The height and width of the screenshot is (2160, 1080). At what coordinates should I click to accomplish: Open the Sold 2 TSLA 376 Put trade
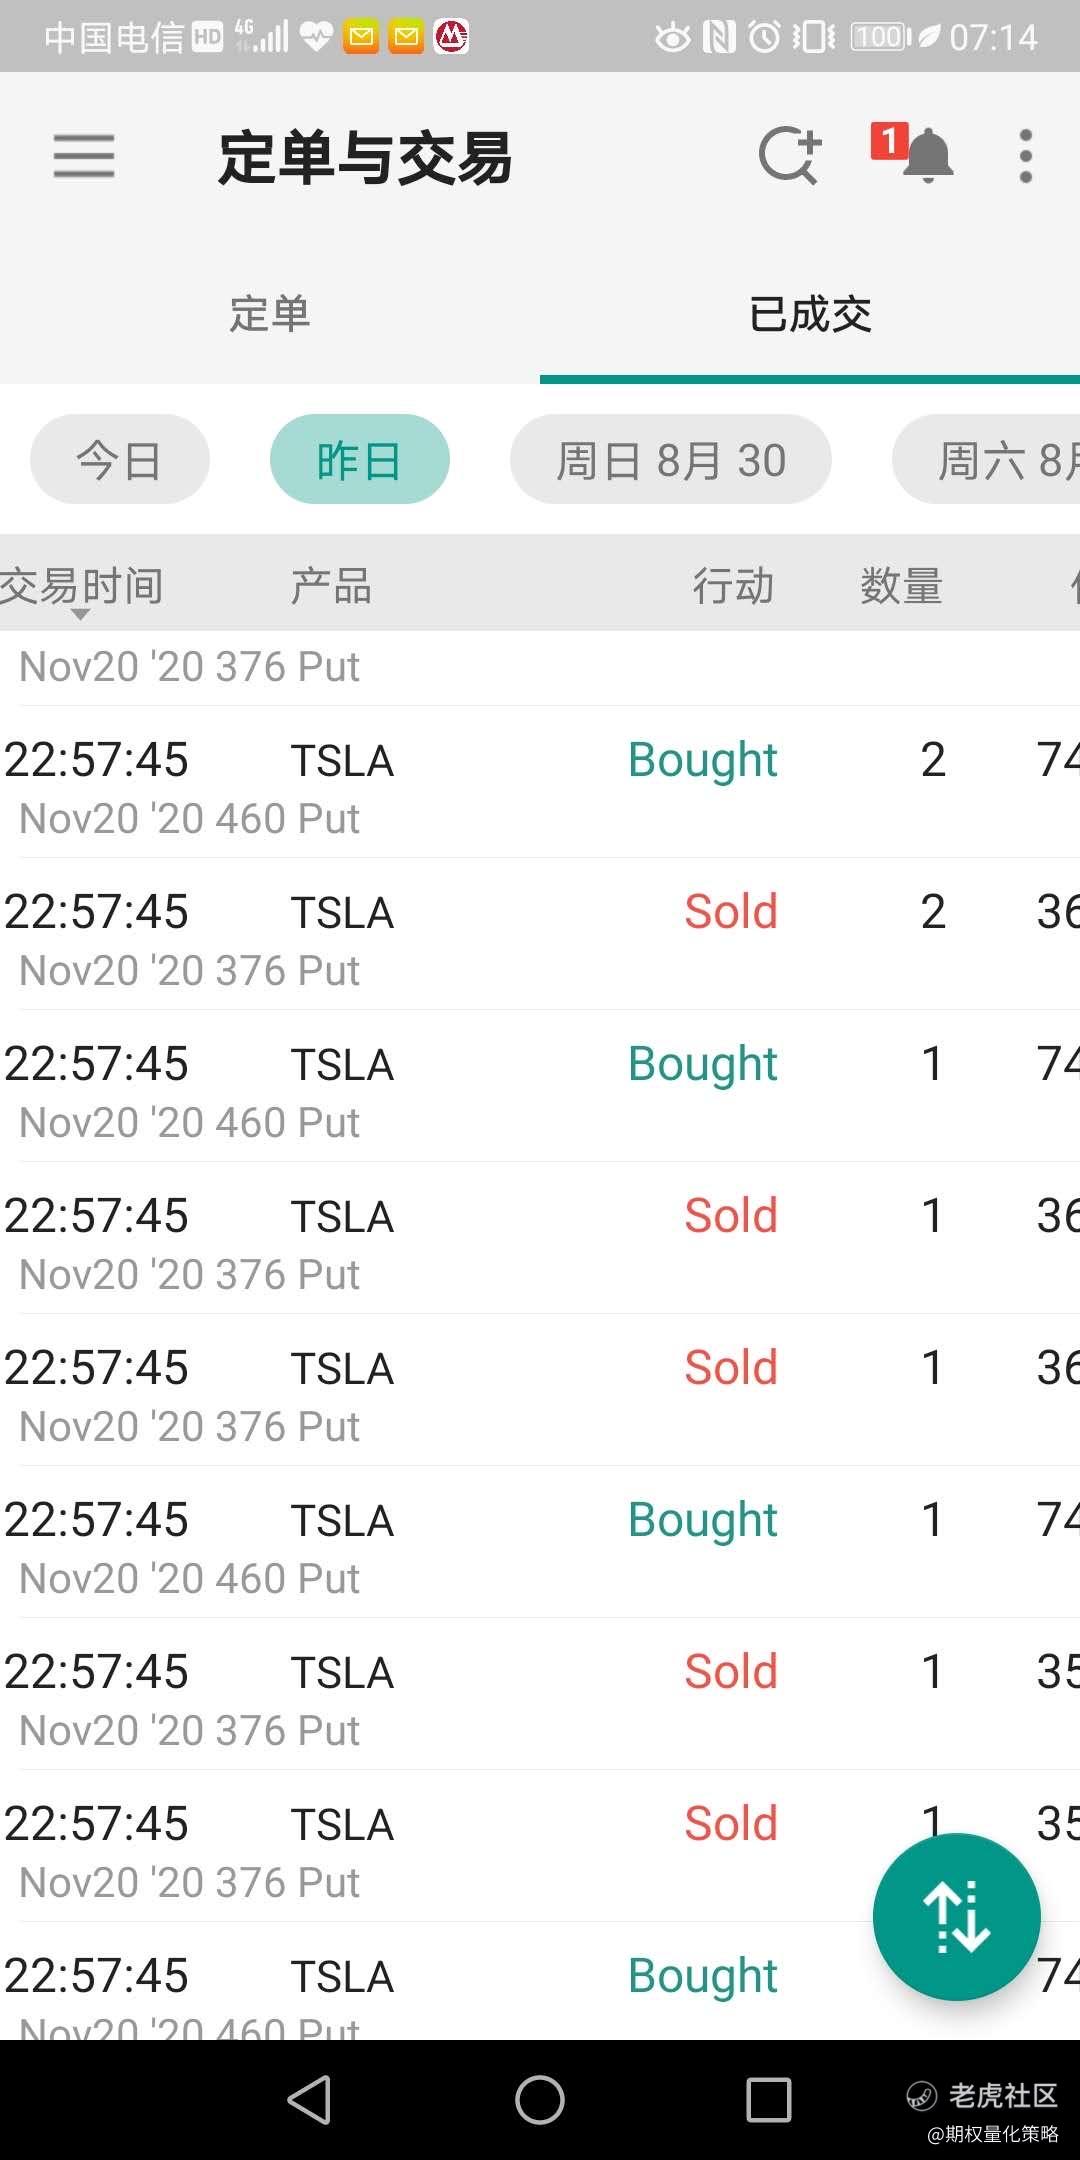click(540, 934)
